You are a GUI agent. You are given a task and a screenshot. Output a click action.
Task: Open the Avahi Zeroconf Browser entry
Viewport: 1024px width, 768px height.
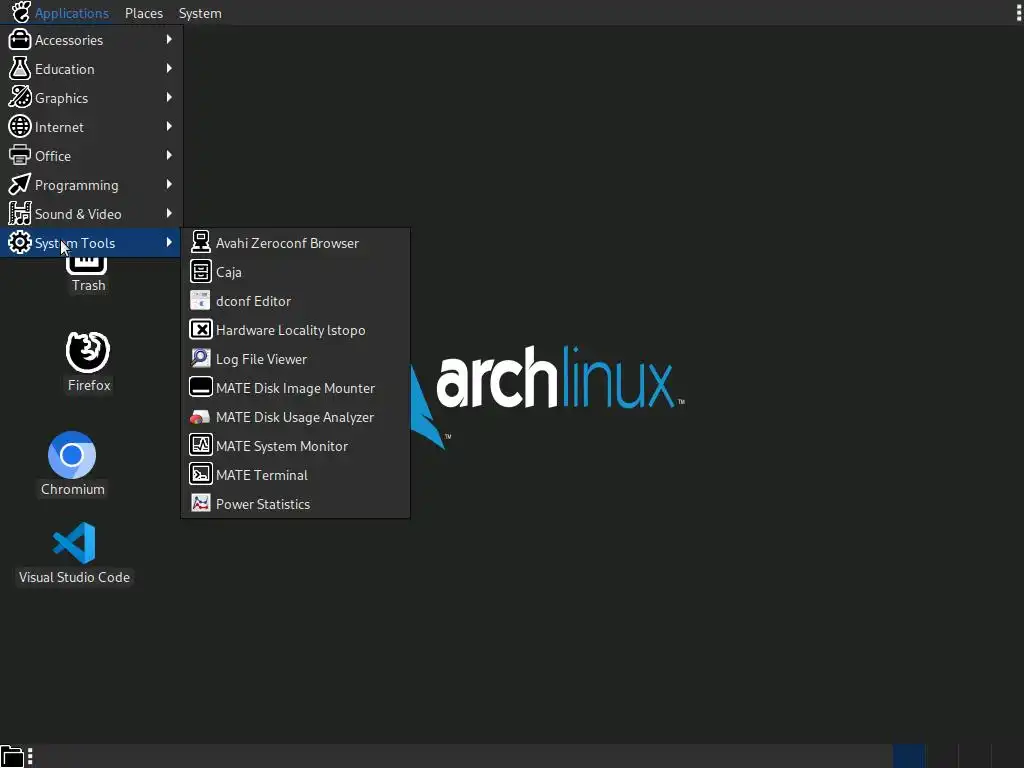(x=295, y=243)
